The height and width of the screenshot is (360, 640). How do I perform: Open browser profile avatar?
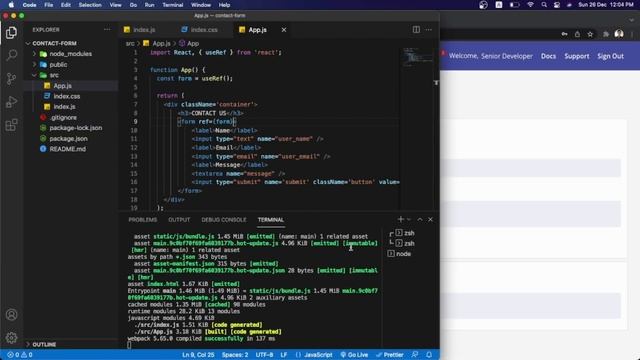[619, 34]
